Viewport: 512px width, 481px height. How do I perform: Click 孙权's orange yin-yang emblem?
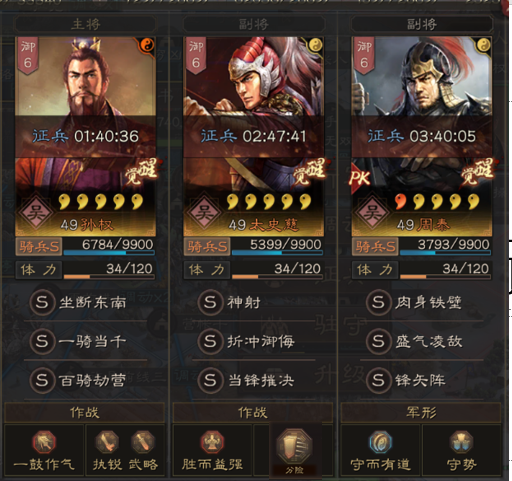[x=147, y=45]
